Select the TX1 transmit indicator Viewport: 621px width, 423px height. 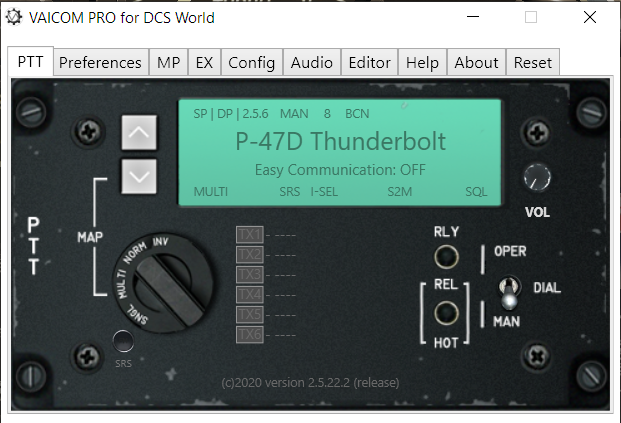(250, 234)
